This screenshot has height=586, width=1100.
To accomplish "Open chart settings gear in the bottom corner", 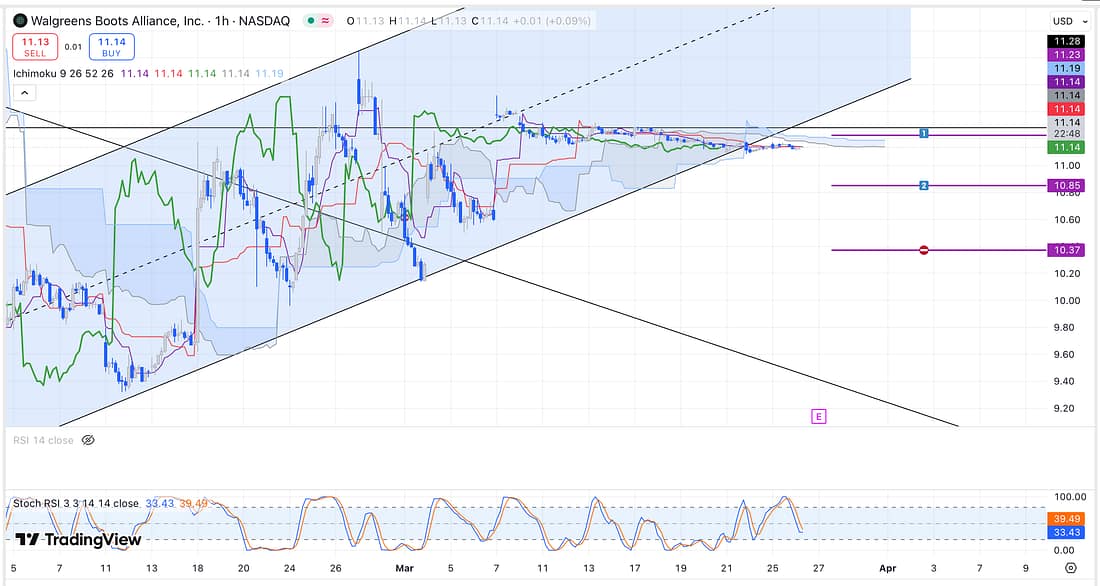I will pos(1071,568).
